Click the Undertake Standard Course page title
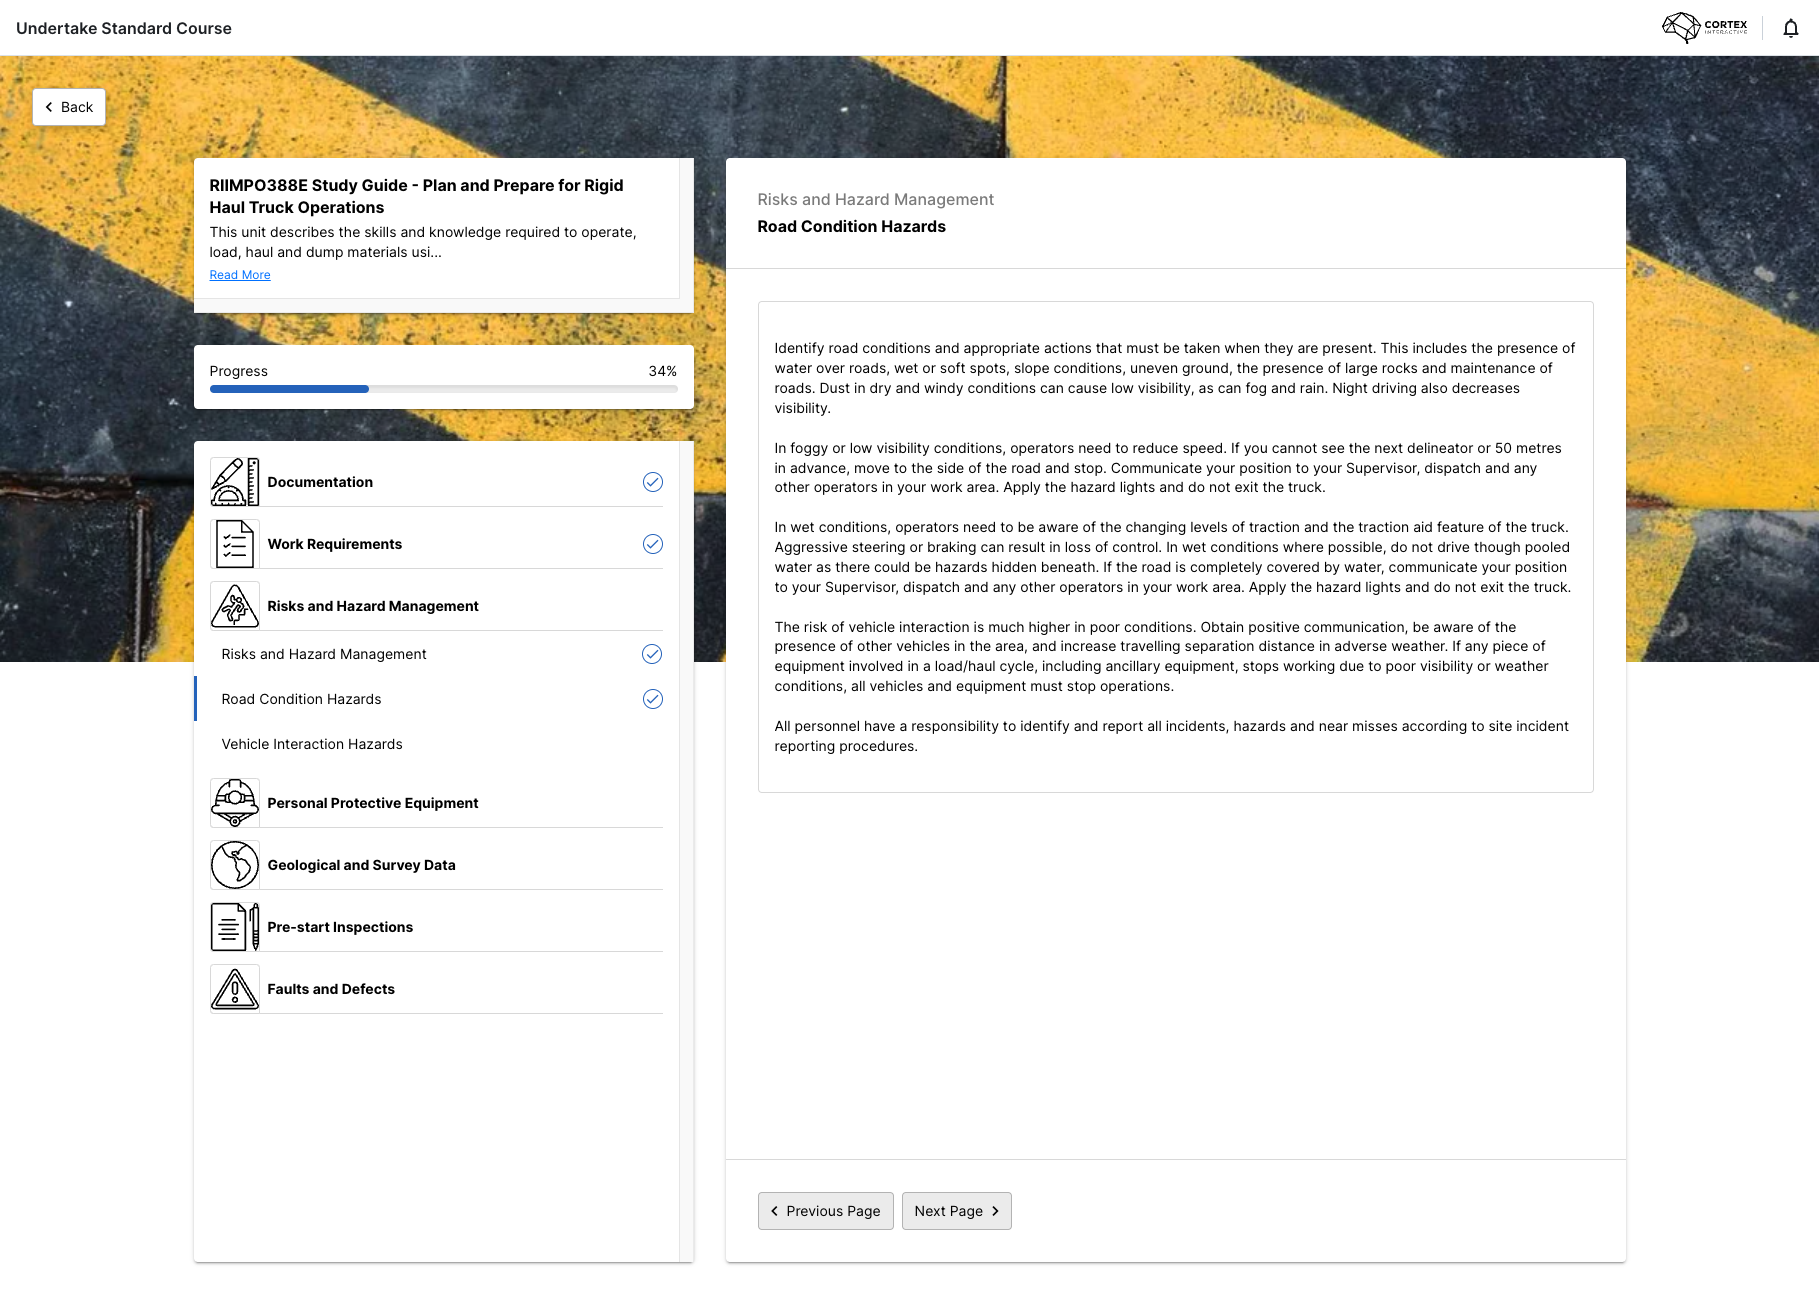The height and width of the screenshot is (1294, 1819). click(x=124, y=28)
